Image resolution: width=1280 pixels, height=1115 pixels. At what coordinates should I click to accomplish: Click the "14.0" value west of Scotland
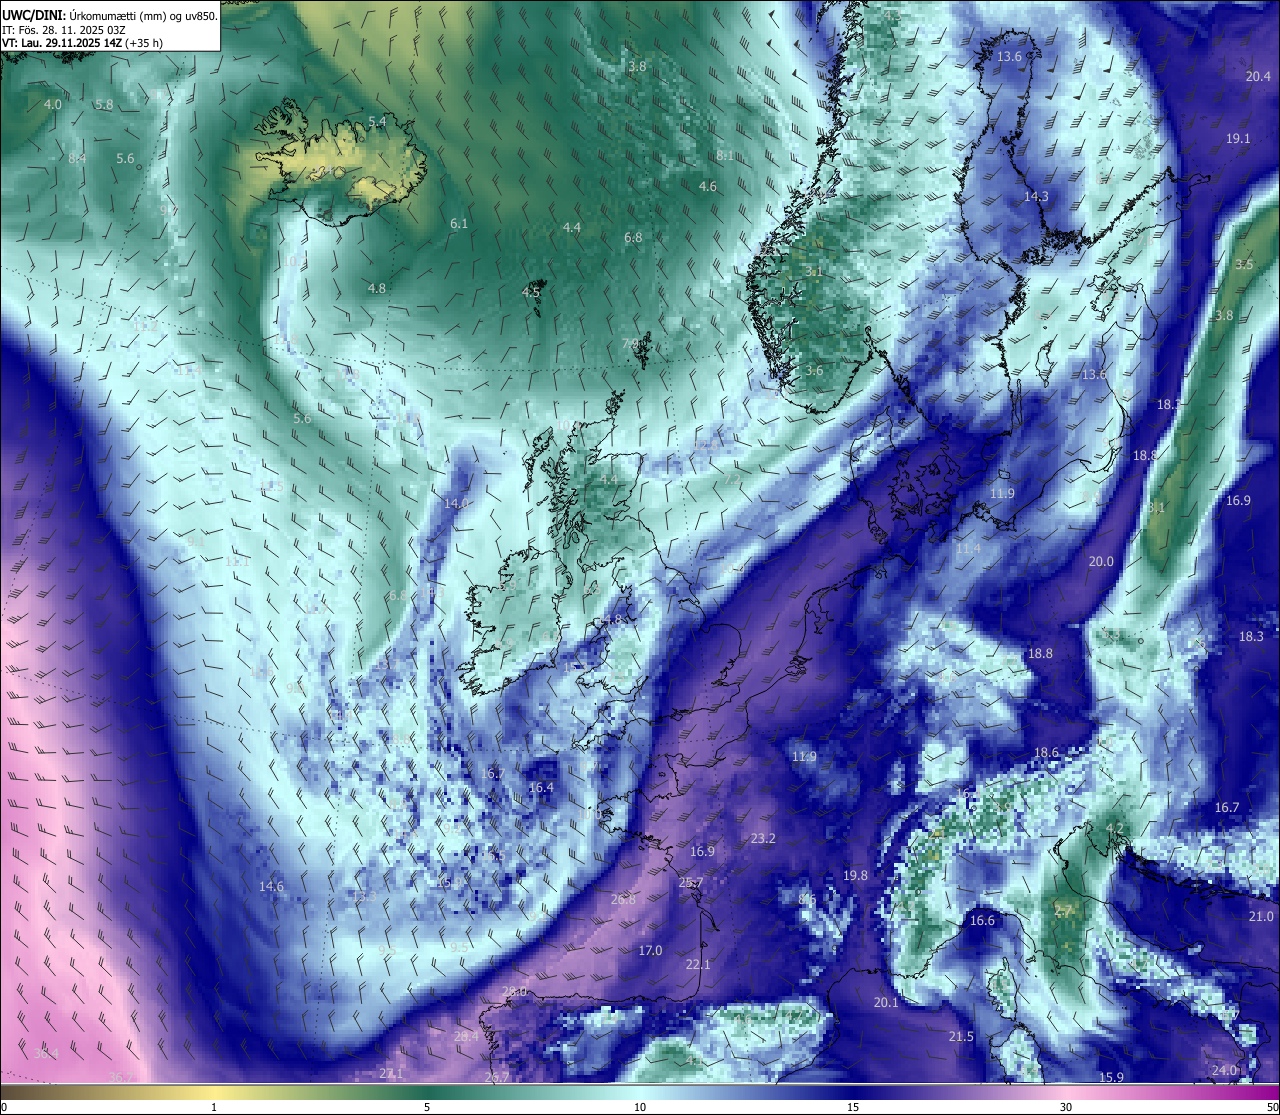[x=456, y=503]
